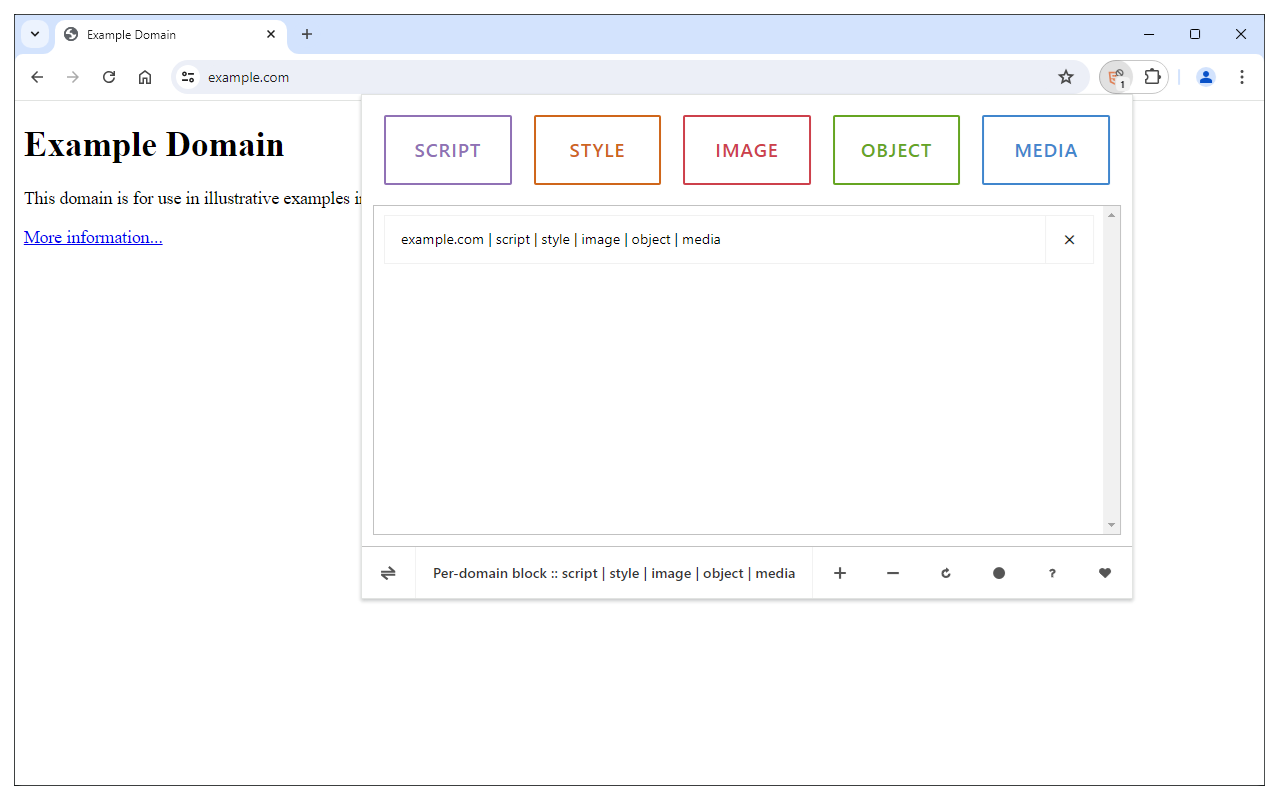Open help using the question mark icon

click(1051, 572)
